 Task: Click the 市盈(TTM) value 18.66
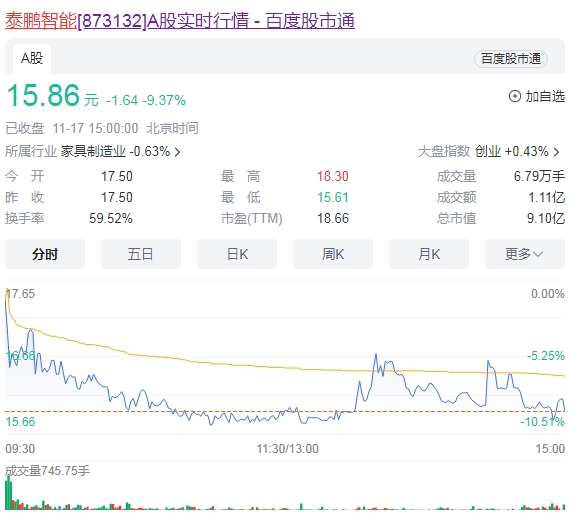click(333, 218)
